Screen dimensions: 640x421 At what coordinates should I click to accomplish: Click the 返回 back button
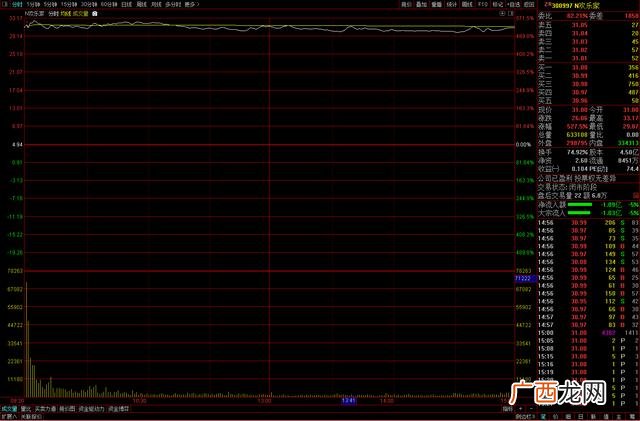click(x=529, y=4)
